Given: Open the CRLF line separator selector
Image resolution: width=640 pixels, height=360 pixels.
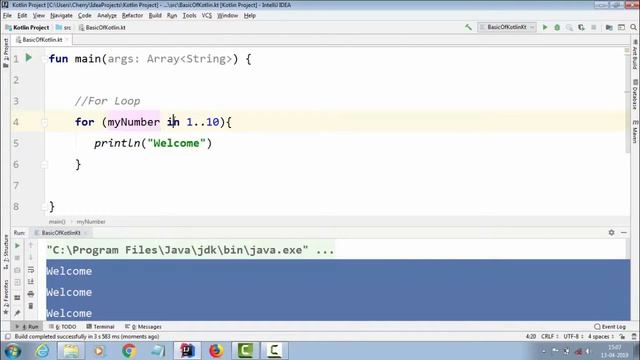Looking at the screenshot, I should [x=549, y=337].
